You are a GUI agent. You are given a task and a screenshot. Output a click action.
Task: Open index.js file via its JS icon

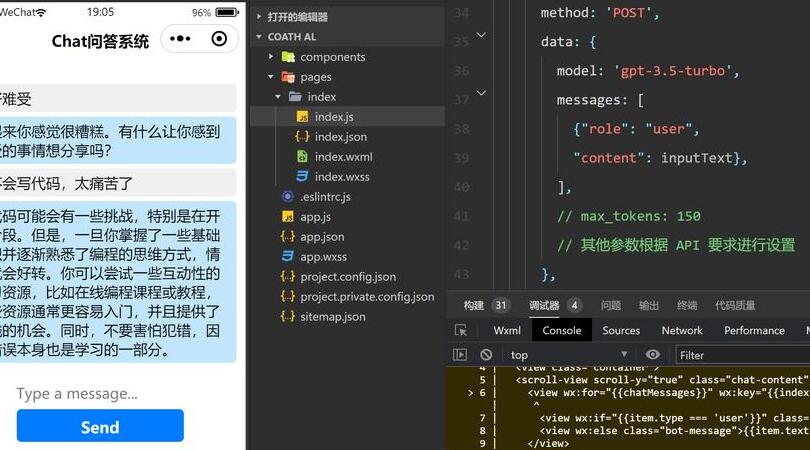click(303, 117)
